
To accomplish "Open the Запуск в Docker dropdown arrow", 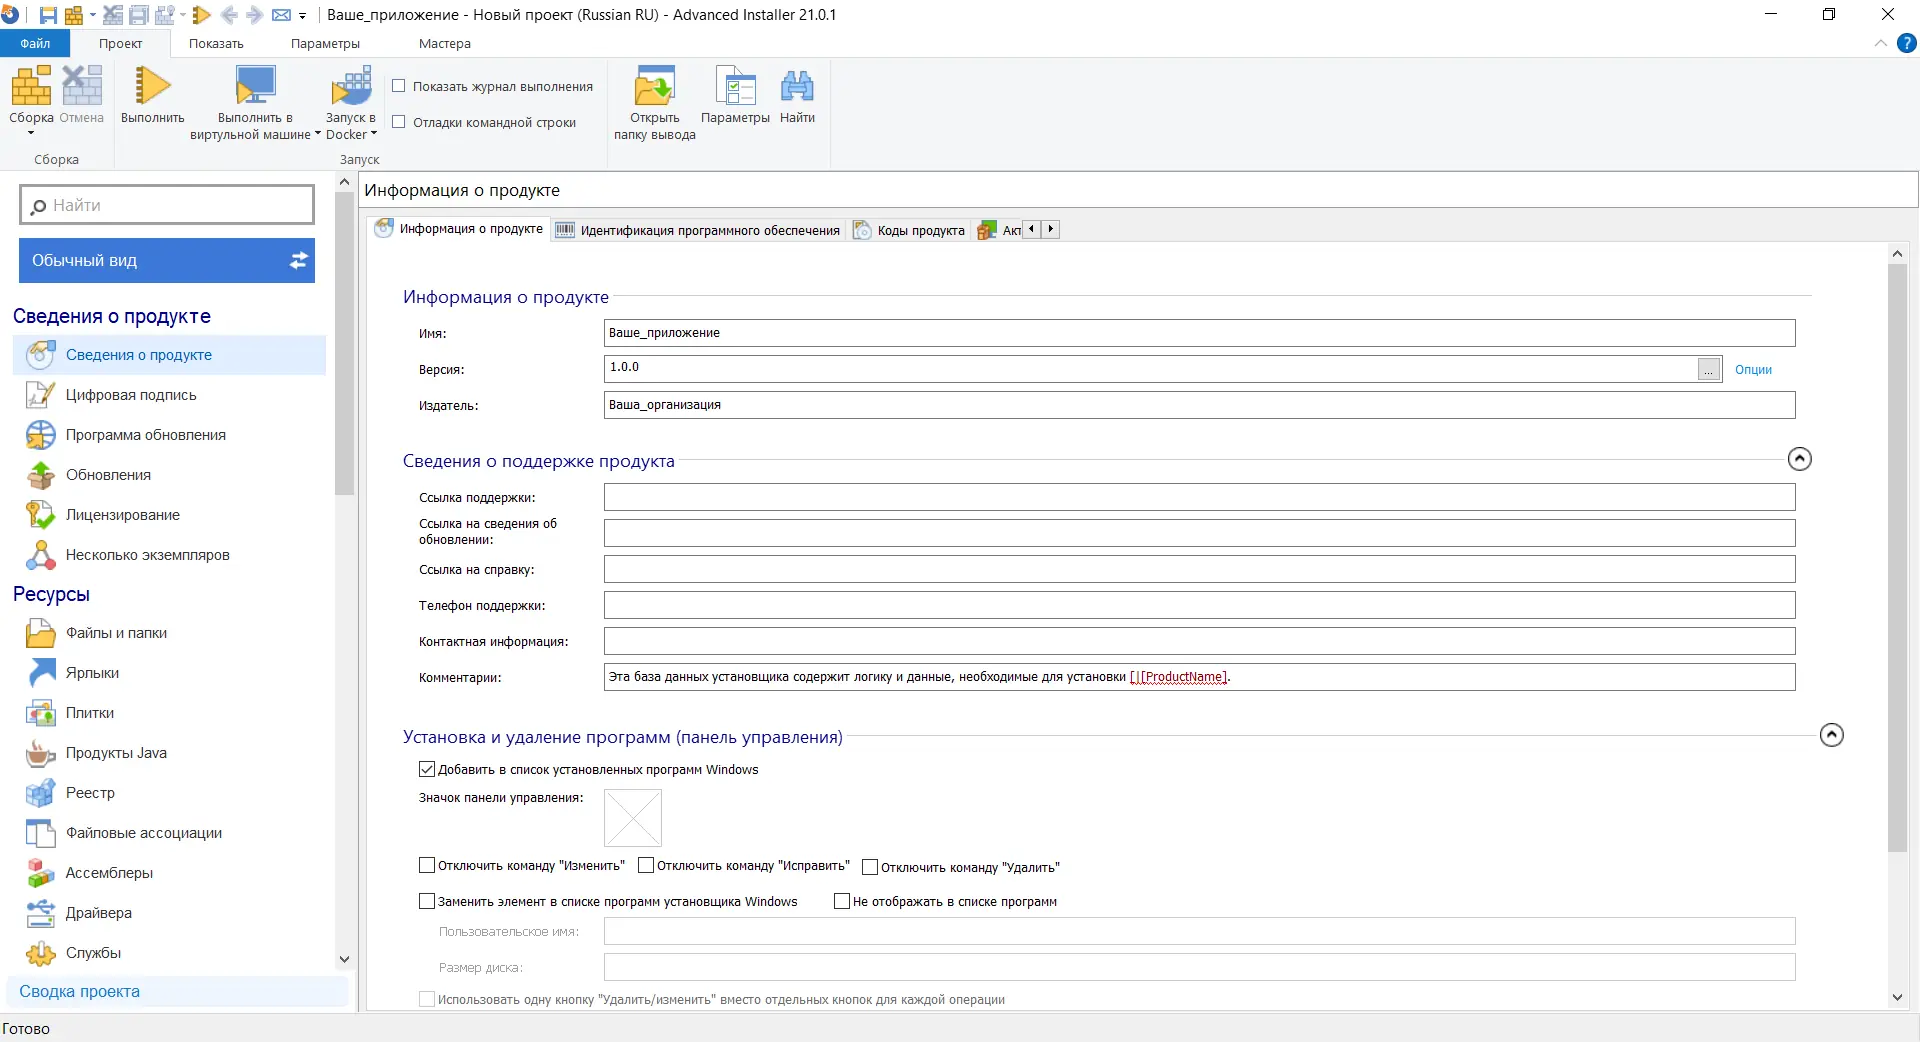I will 374,134.
